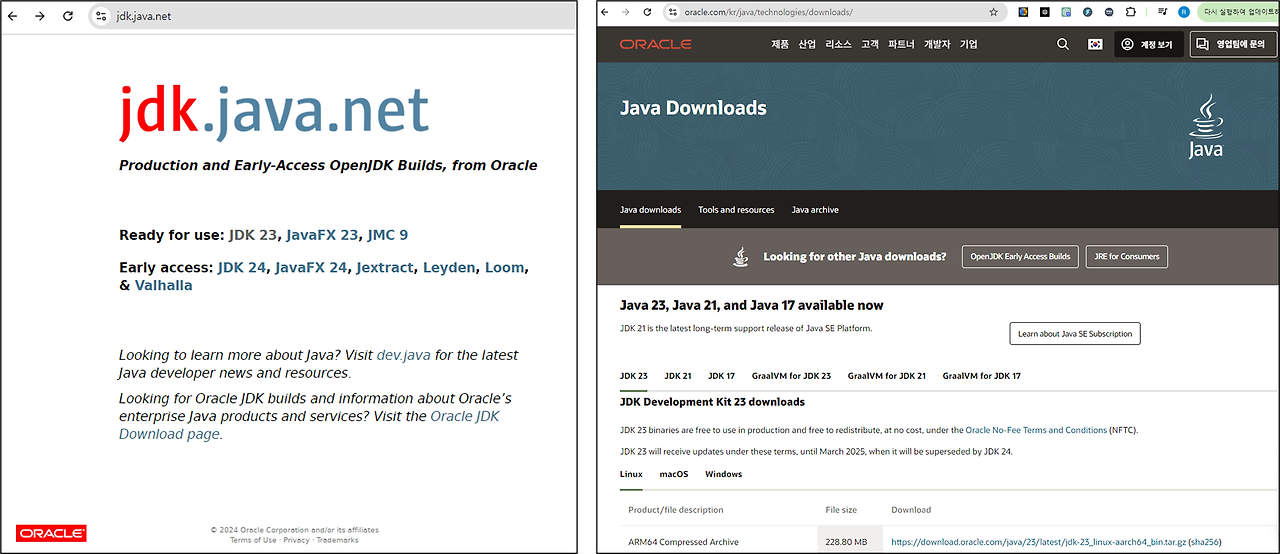This screenshot has height=554, width=1280.
Task: Open the 산업 menu
Action: click(x=807, y=44)
